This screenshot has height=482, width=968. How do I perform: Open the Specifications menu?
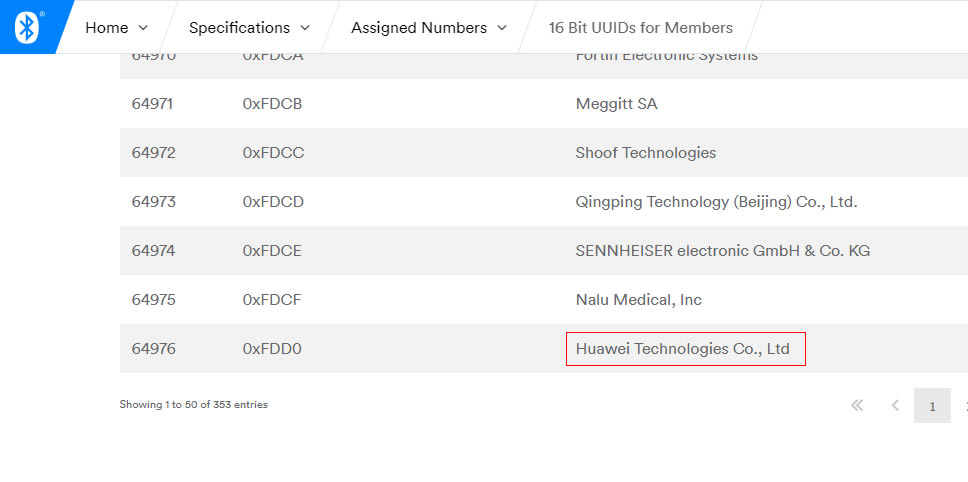click(x=239, y=28)
